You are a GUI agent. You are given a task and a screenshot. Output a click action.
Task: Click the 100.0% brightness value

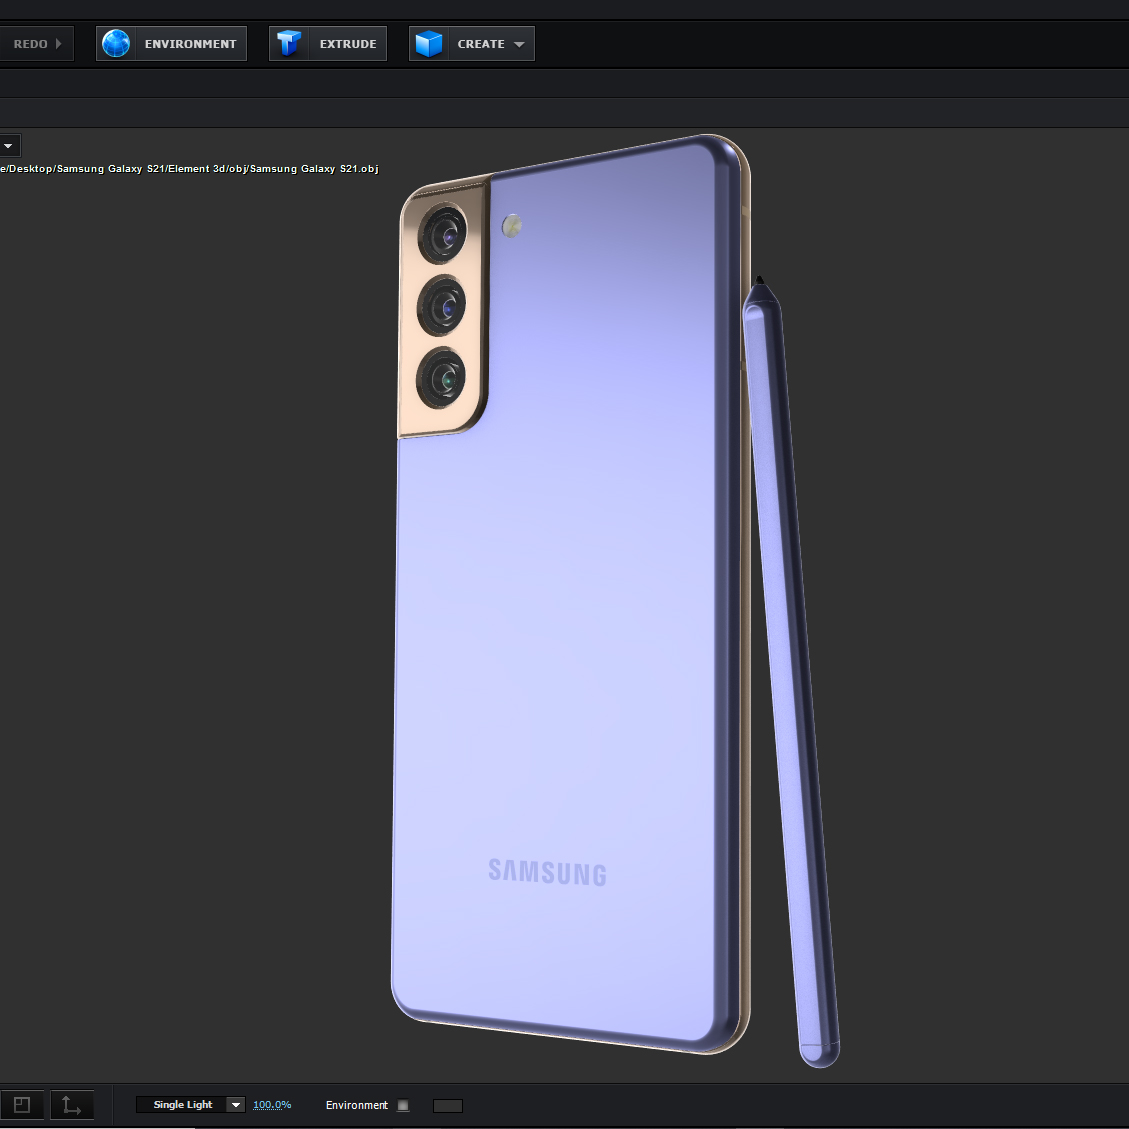[x=272, y=1105]
